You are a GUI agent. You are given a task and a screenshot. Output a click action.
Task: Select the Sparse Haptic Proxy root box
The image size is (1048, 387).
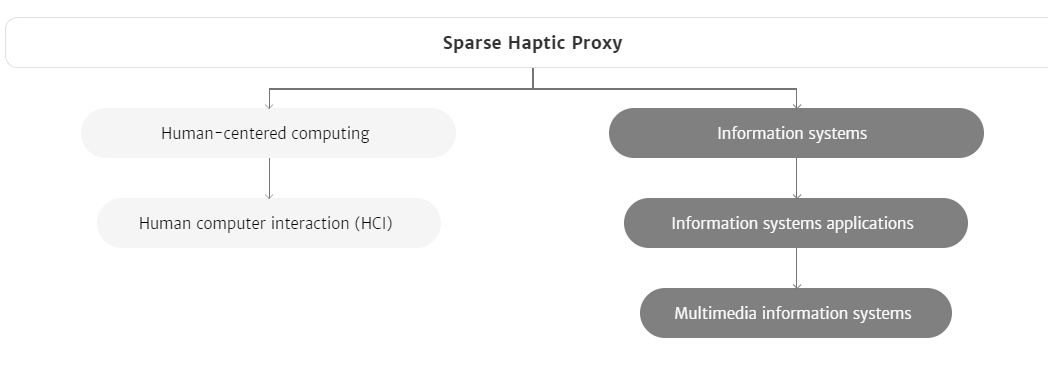(528, 43)
